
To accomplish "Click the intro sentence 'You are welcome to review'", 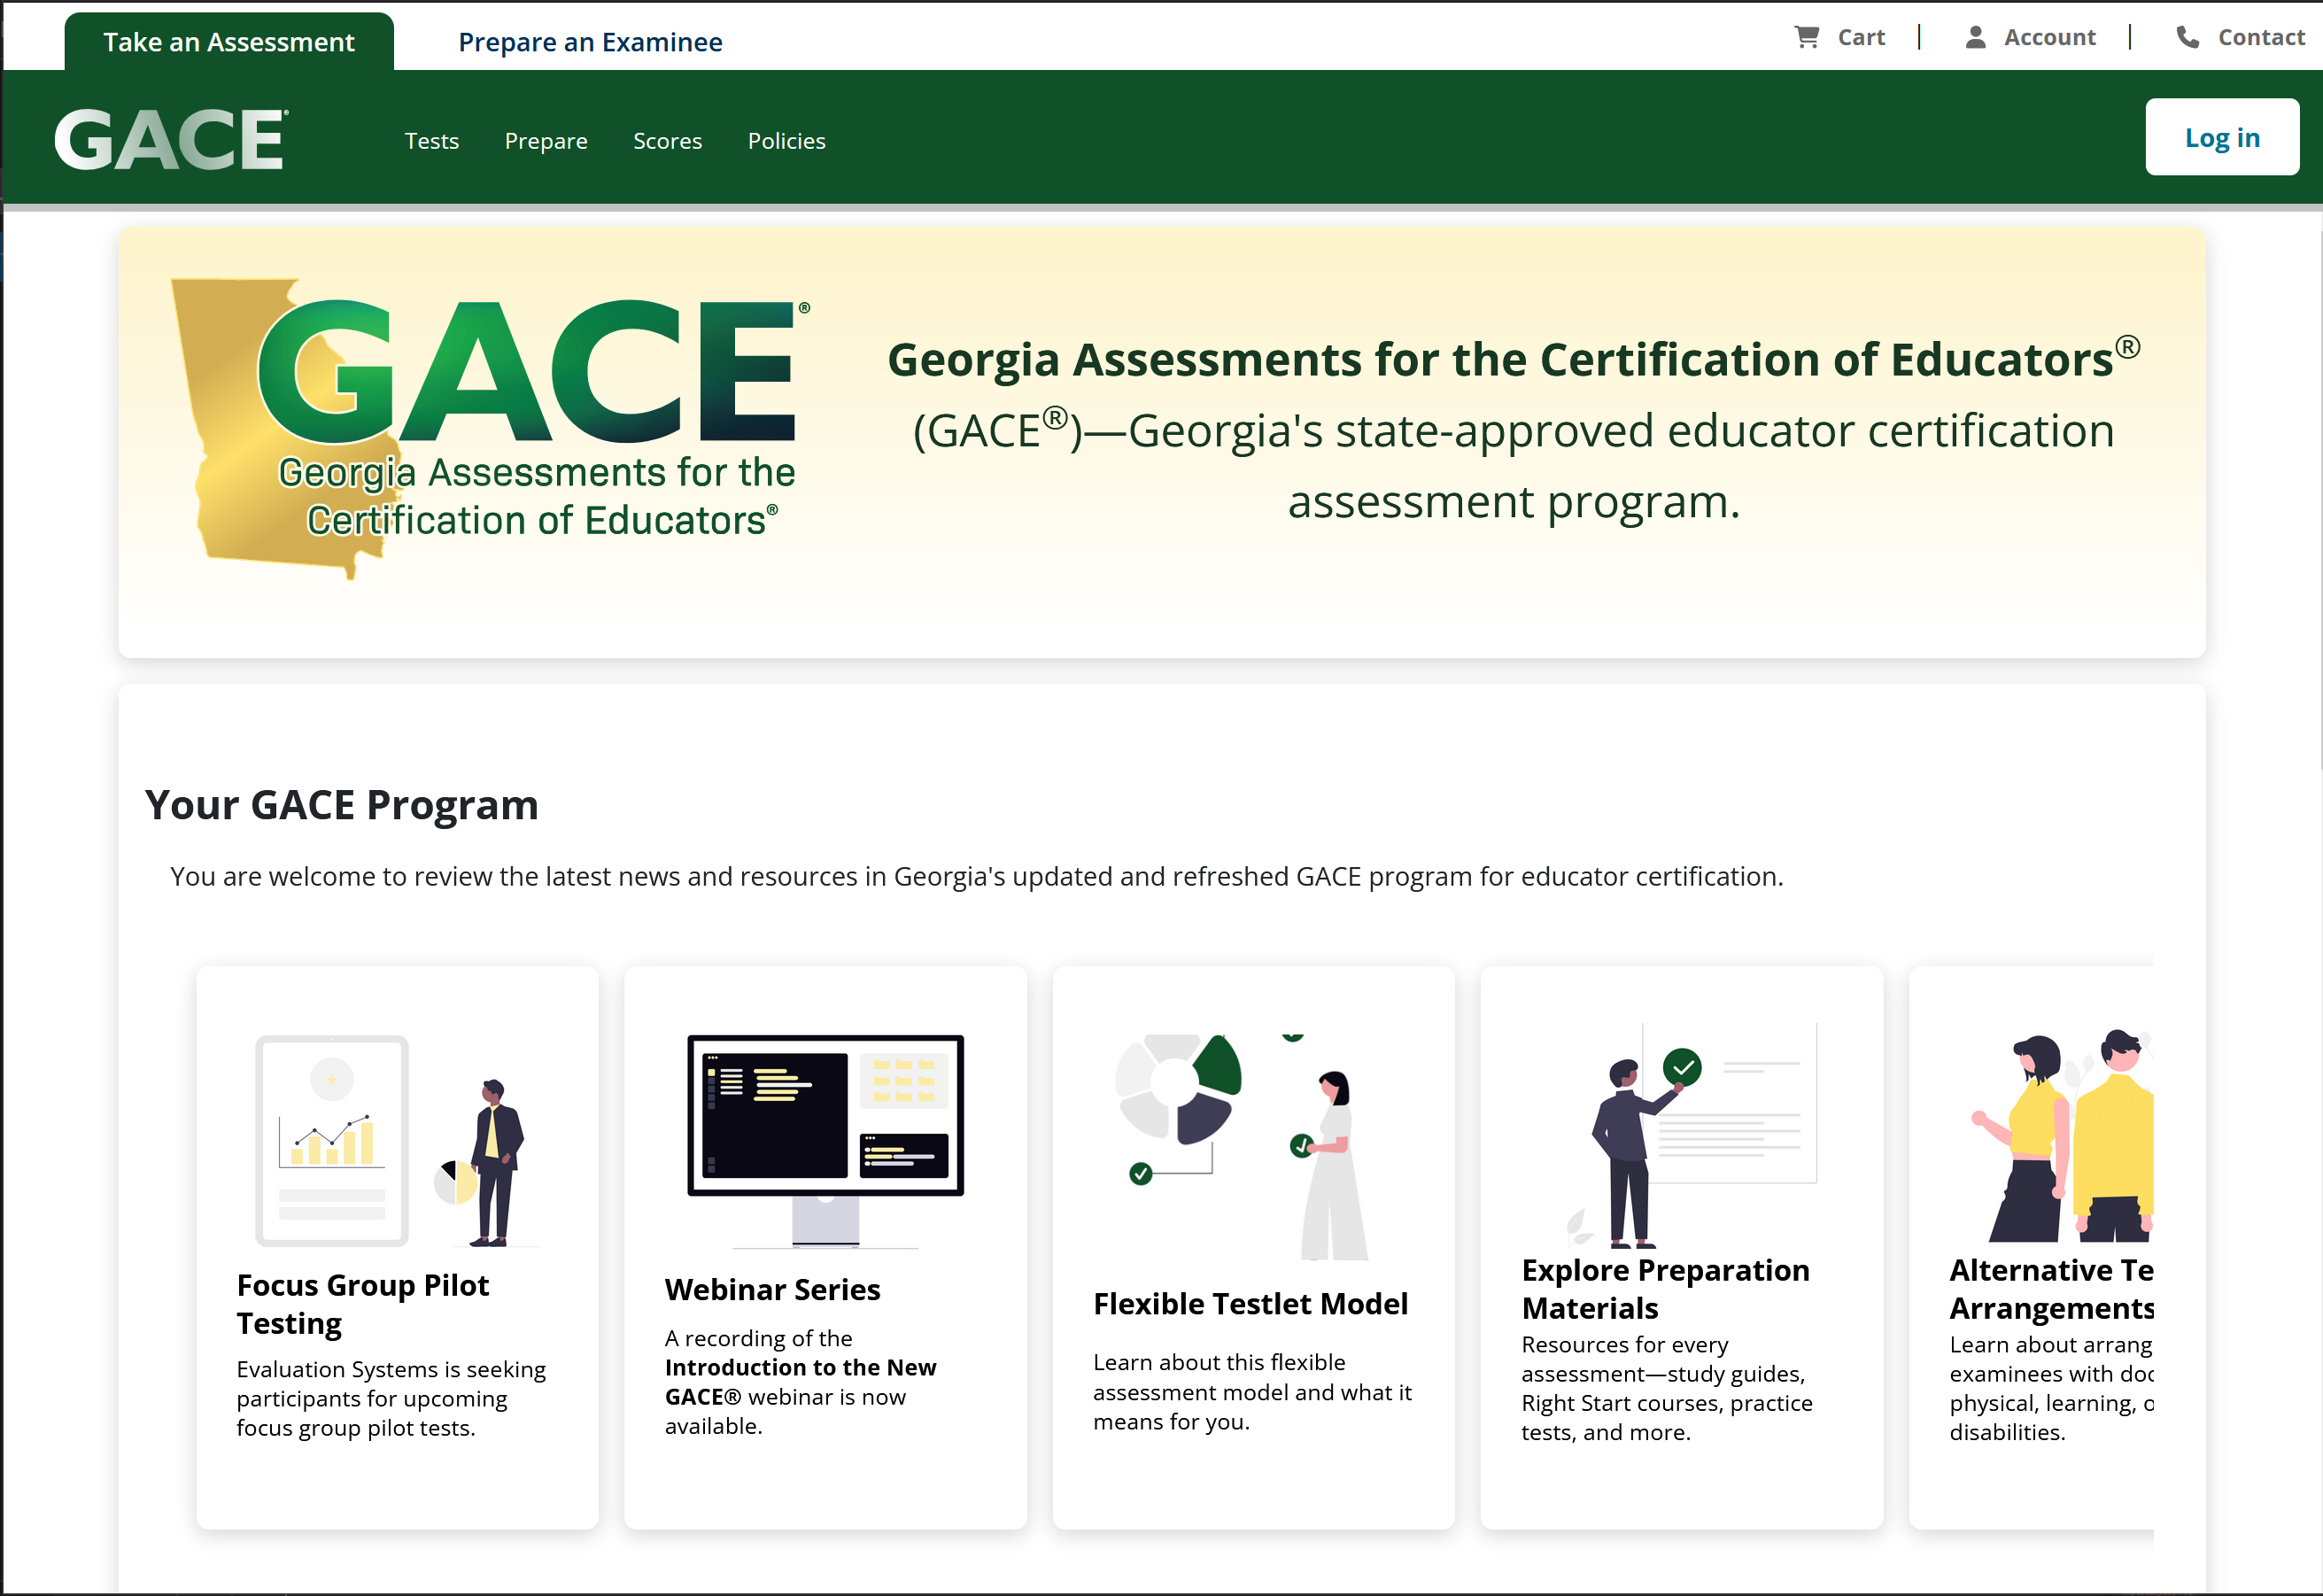I will tap(976, 876).
